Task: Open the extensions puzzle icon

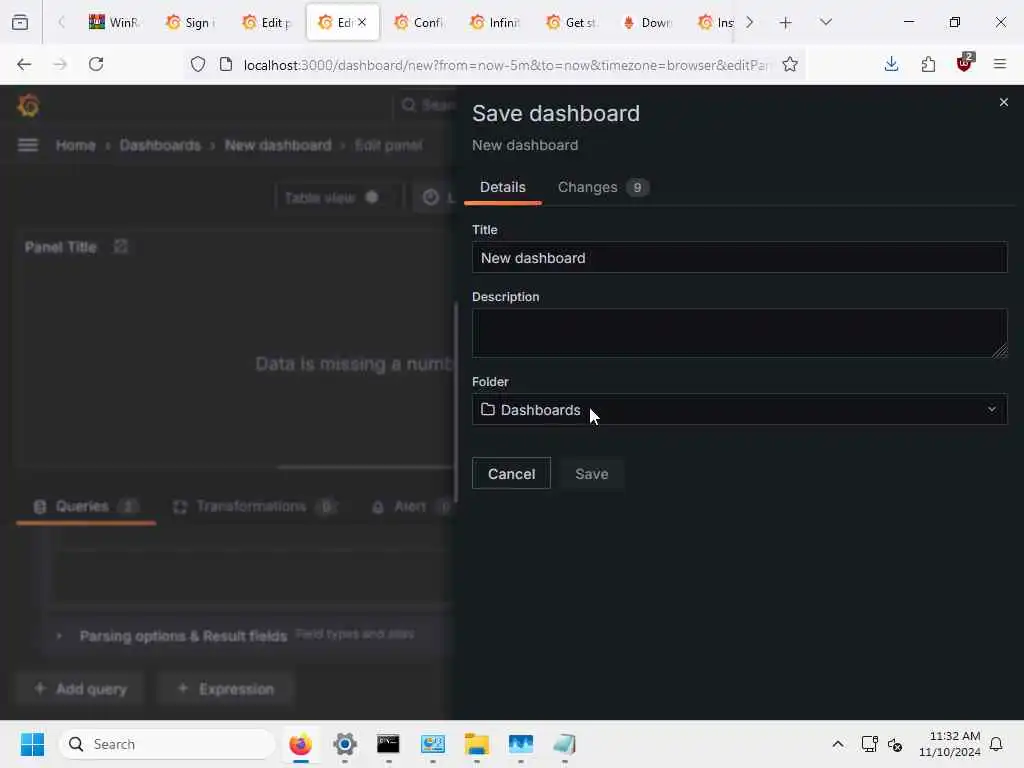Action: 928,64
